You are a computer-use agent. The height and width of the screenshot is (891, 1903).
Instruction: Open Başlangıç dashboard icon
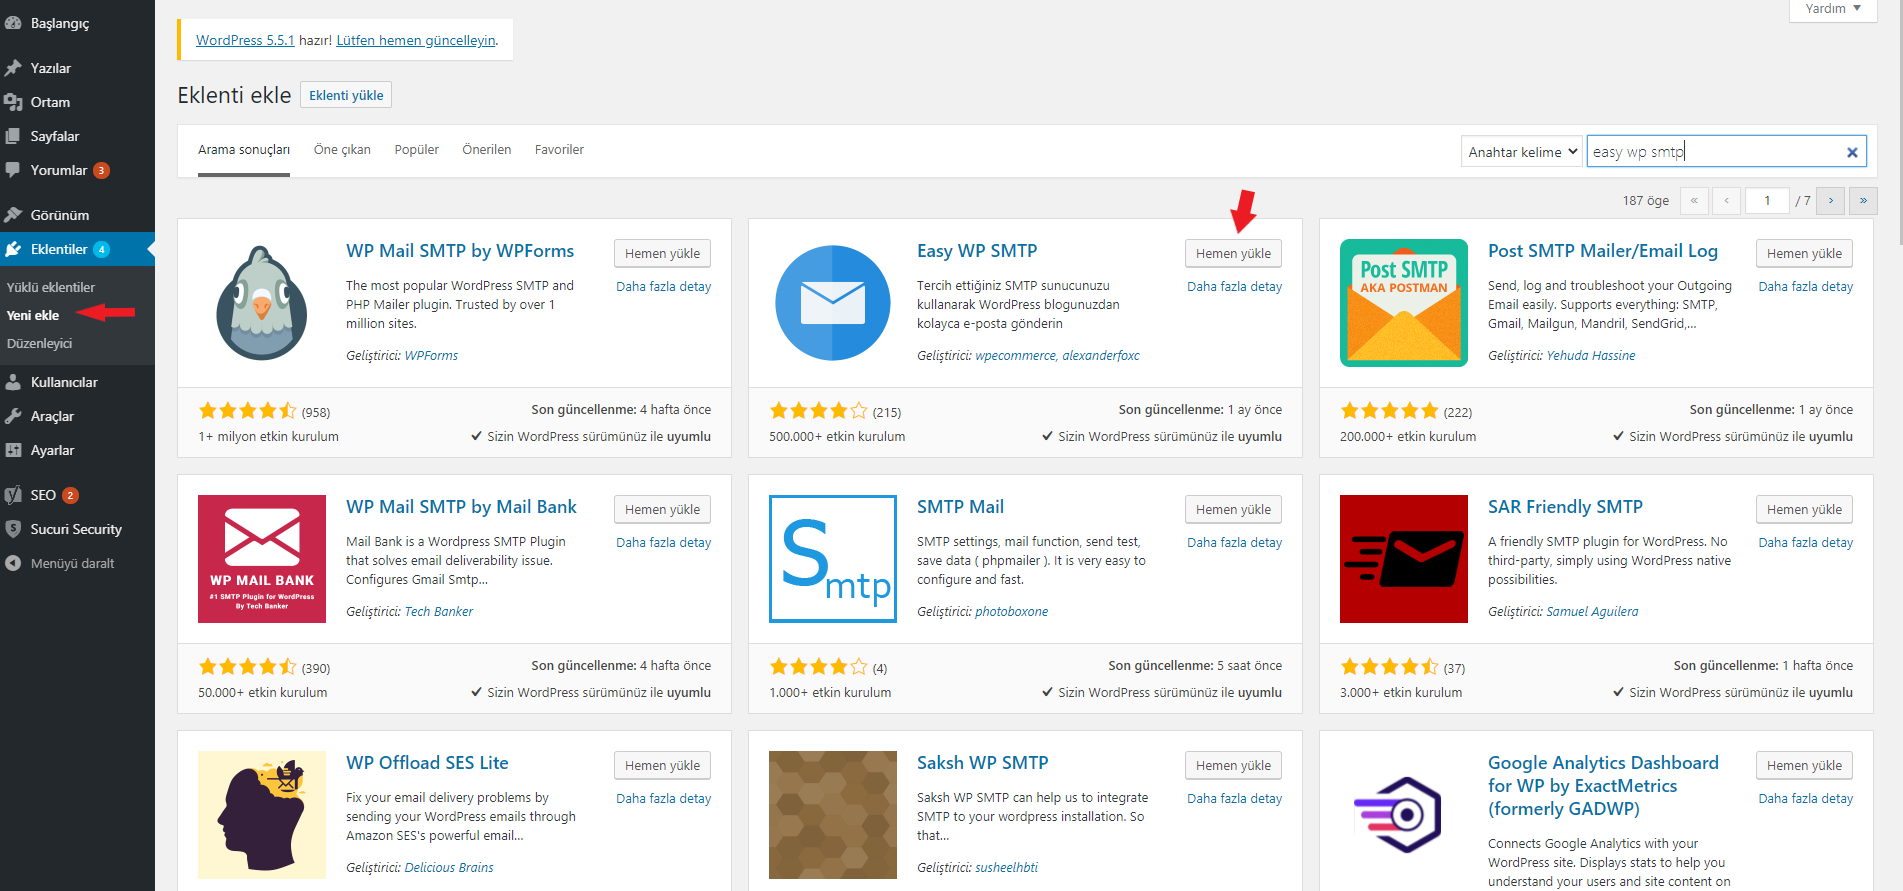click(13, 23)
